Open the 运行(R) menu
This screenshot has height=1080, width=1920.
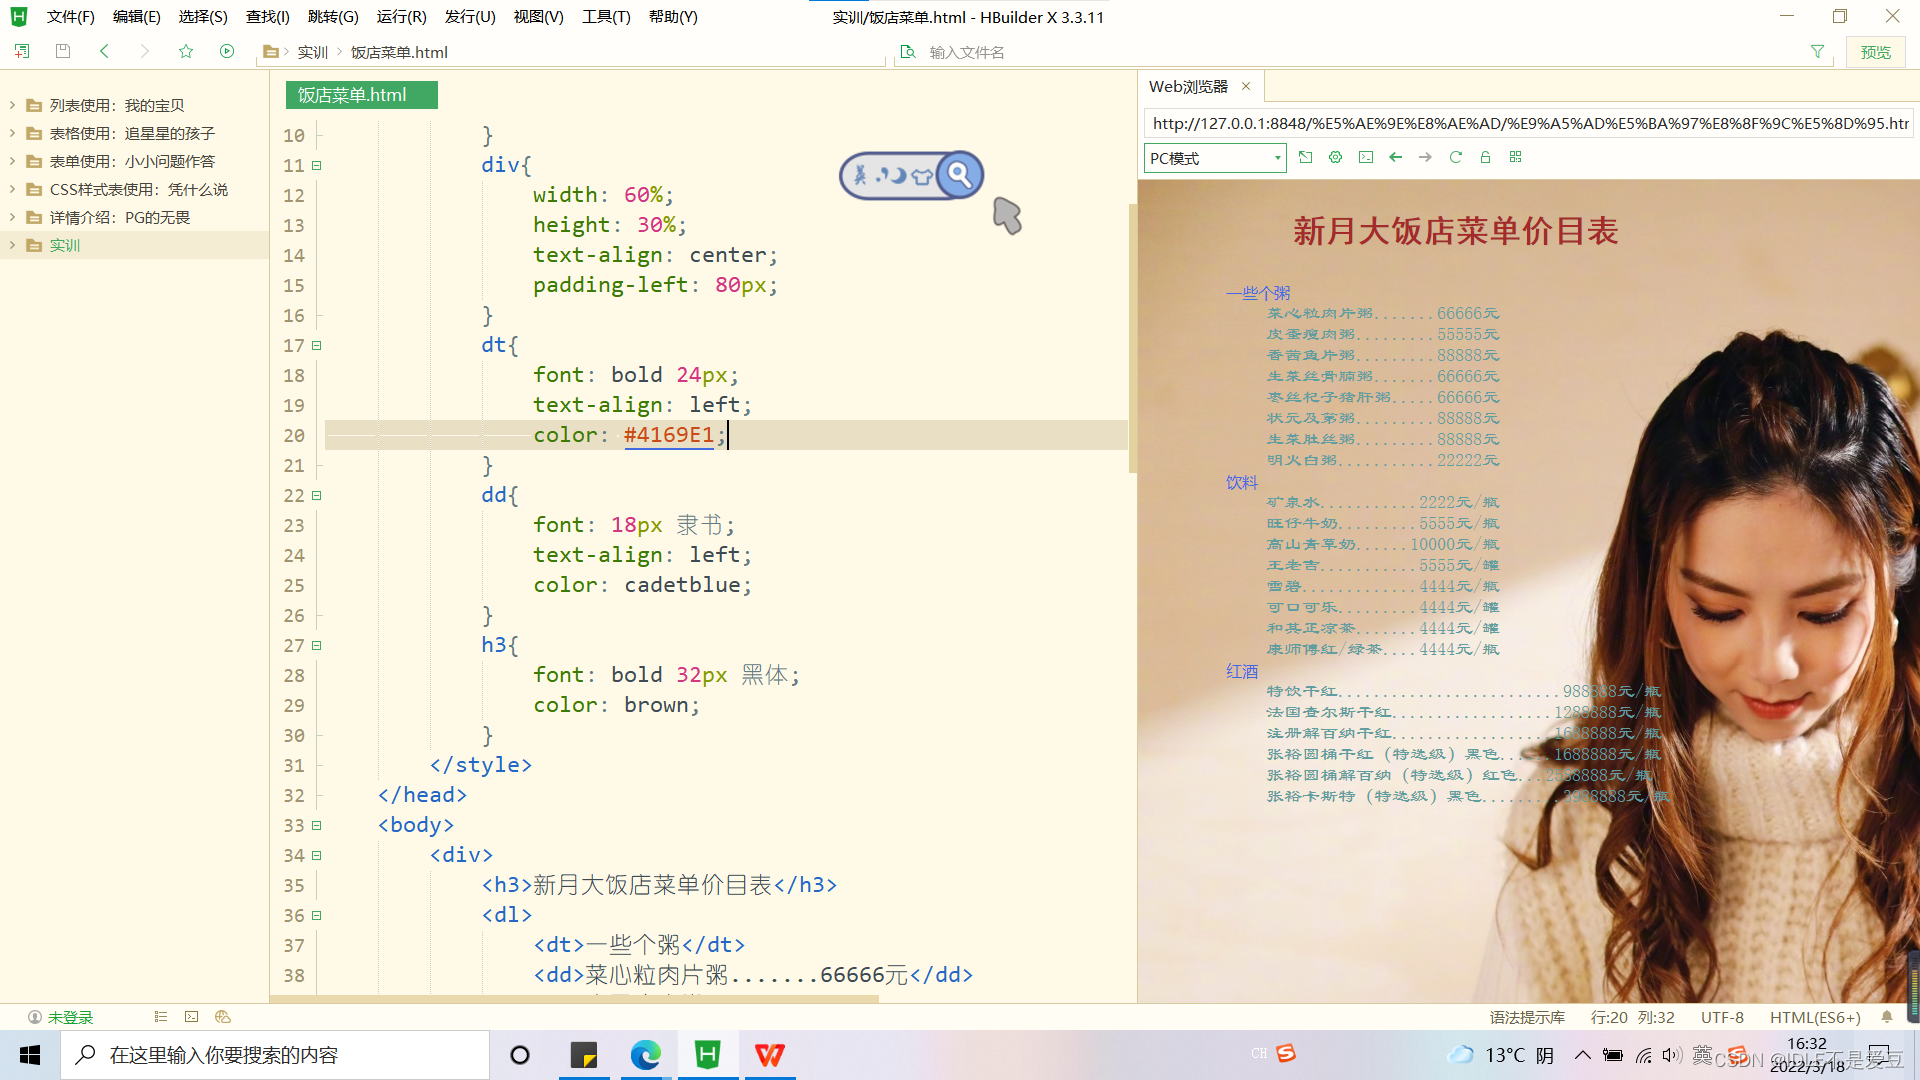coord(401,17)
